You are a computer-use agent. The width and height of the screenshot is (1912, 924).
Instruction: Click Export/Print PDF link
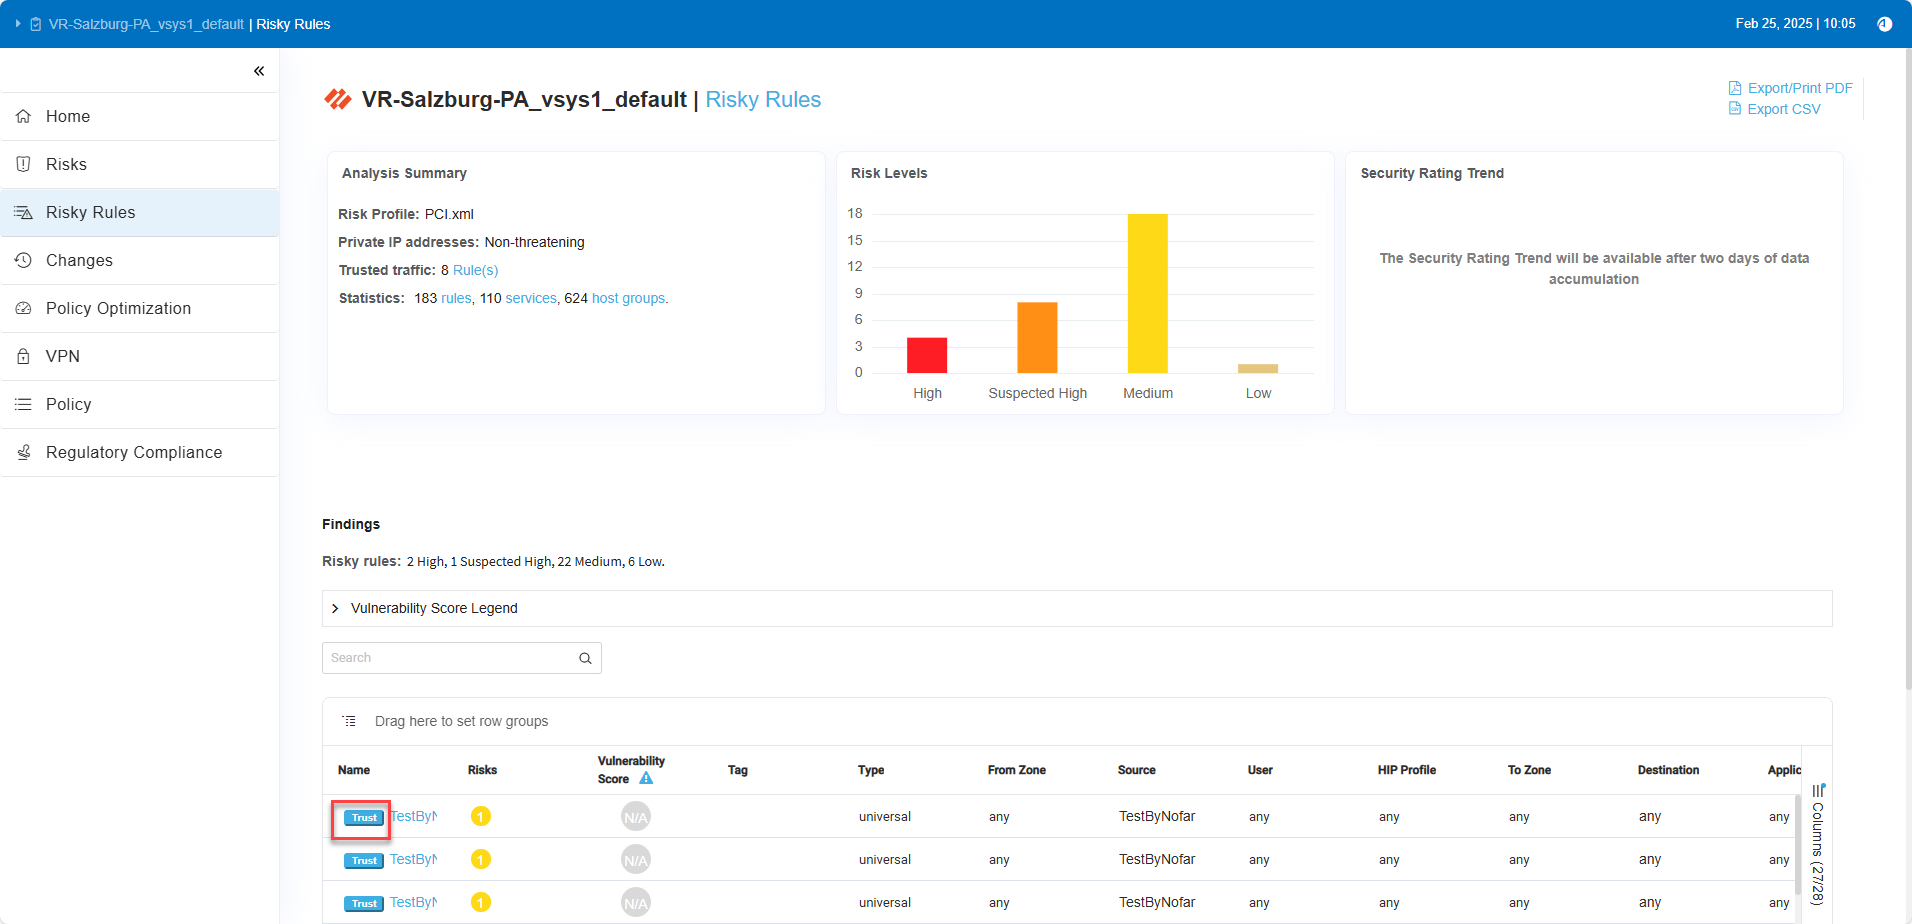(x=1799, y=88)
